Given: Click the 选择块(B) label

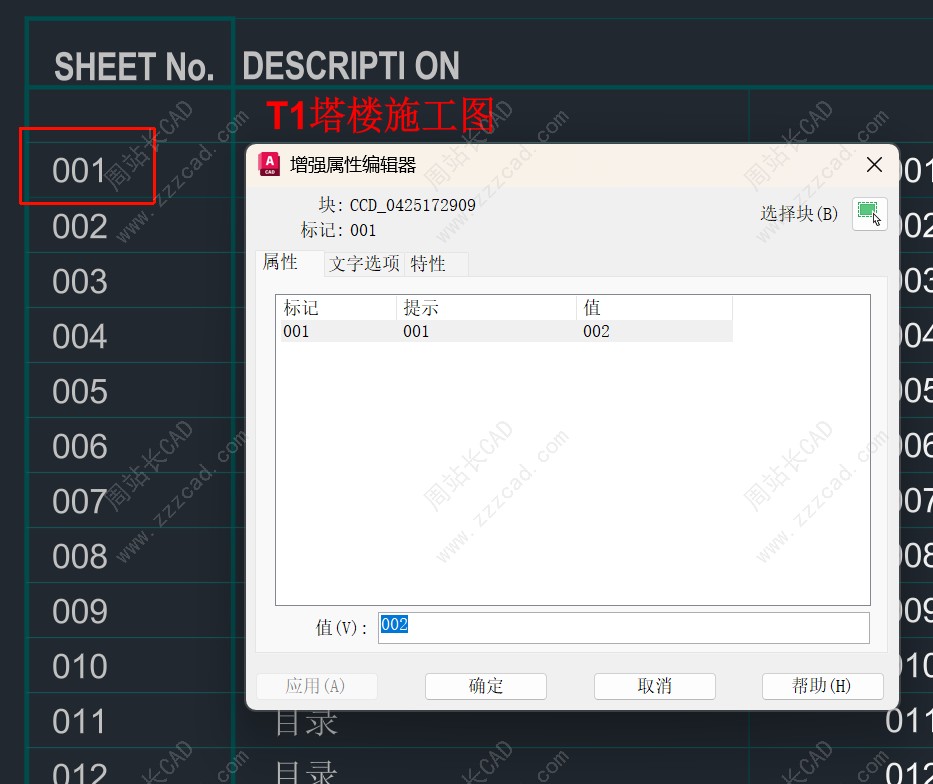Looking at the screenshot, I should [799, 214].
